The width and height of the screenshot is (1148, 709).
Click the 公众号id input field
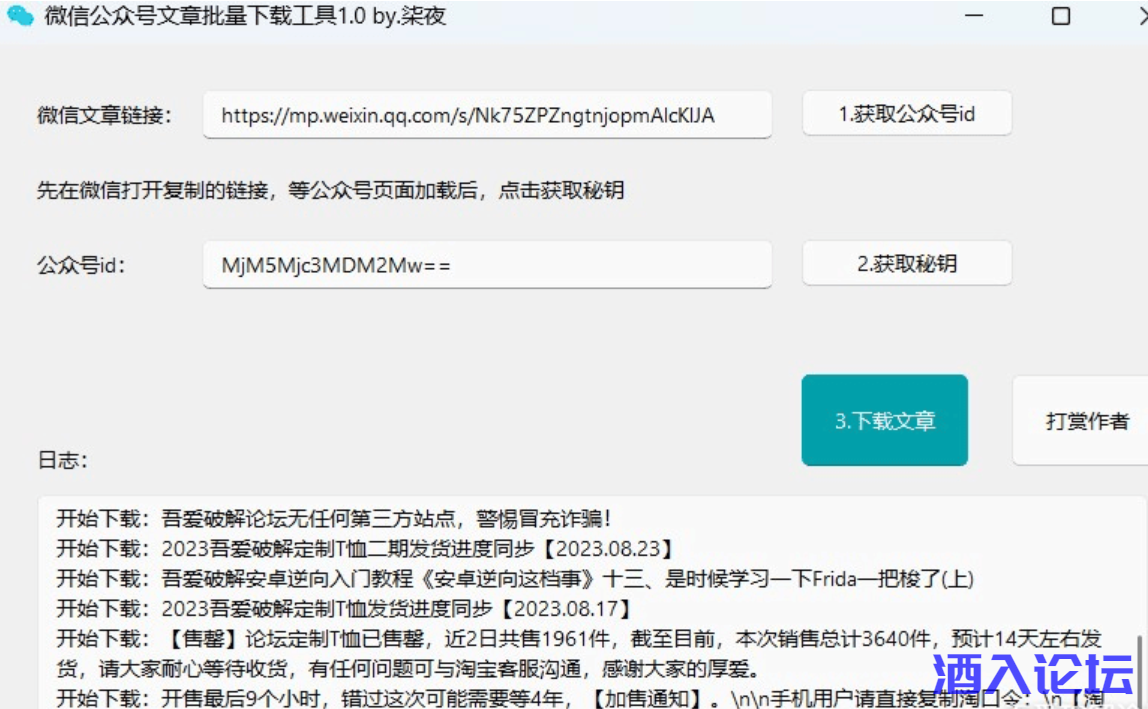tap(488, 265)
